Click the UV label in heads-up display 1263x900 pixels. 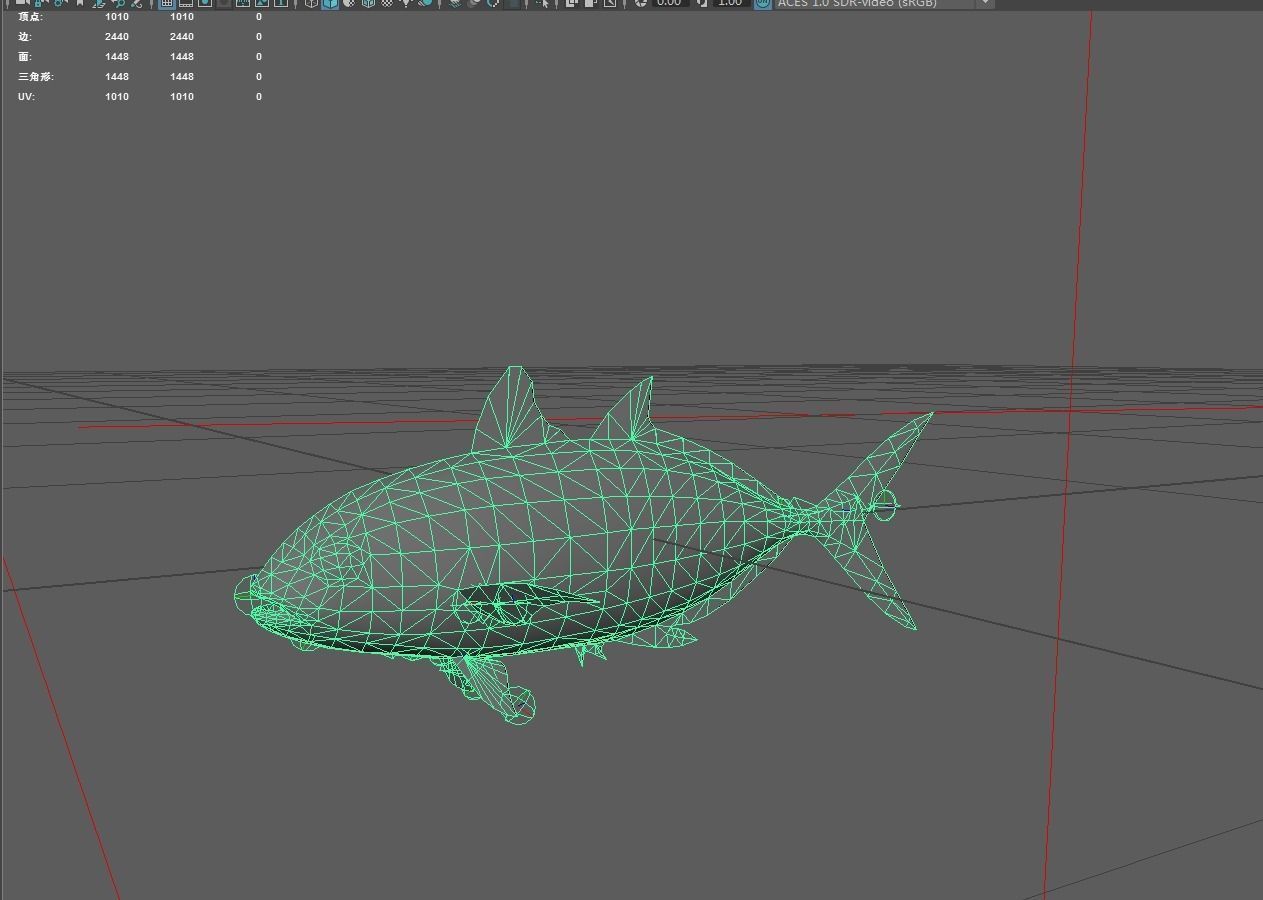[26, 97]
